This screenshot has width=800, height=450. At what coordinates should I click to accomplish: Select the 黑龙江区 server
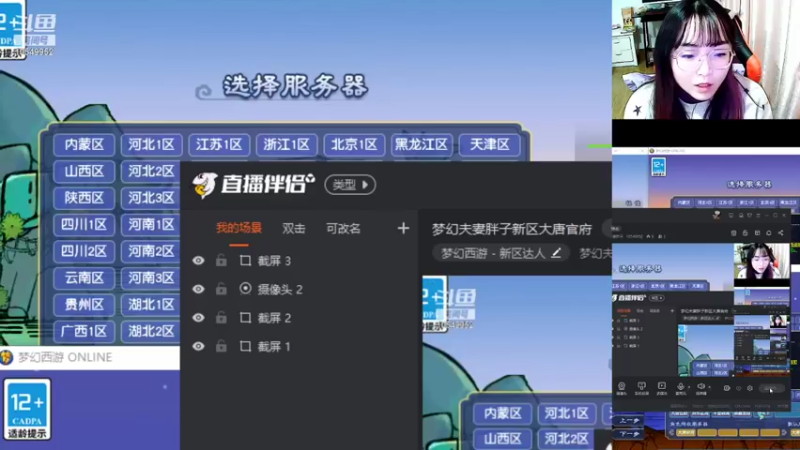421,144
